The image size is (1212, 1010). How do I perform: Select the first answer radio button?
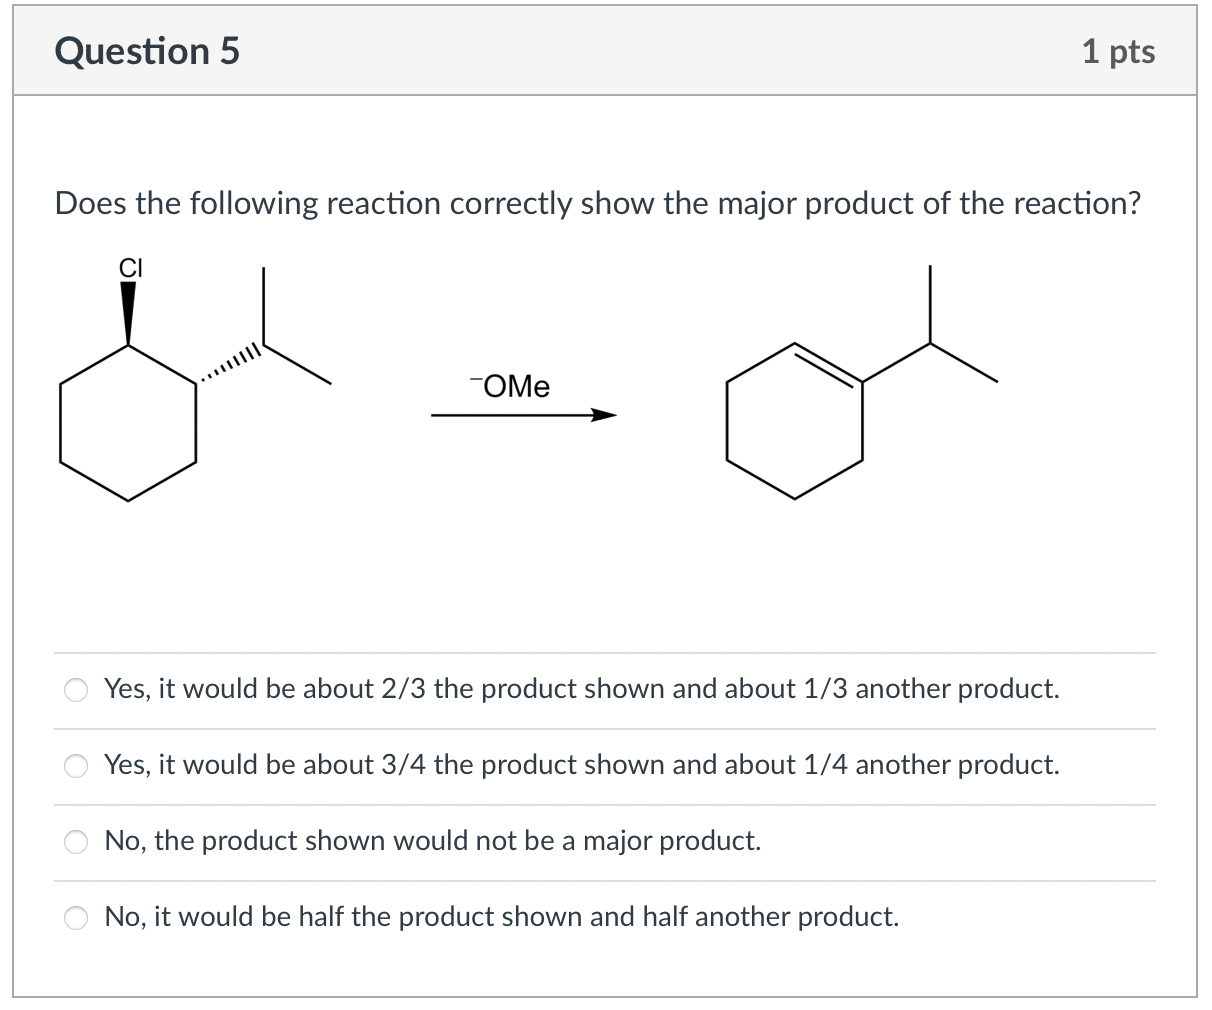[x=75, y=689]
